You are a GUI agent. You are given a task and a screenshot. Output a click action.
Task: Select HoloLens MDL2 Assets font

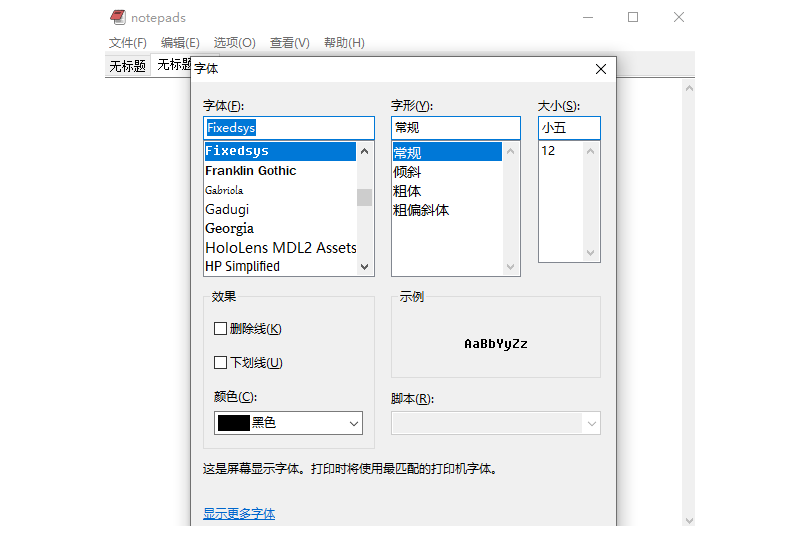pyautogui.click(x=280, y=248)
